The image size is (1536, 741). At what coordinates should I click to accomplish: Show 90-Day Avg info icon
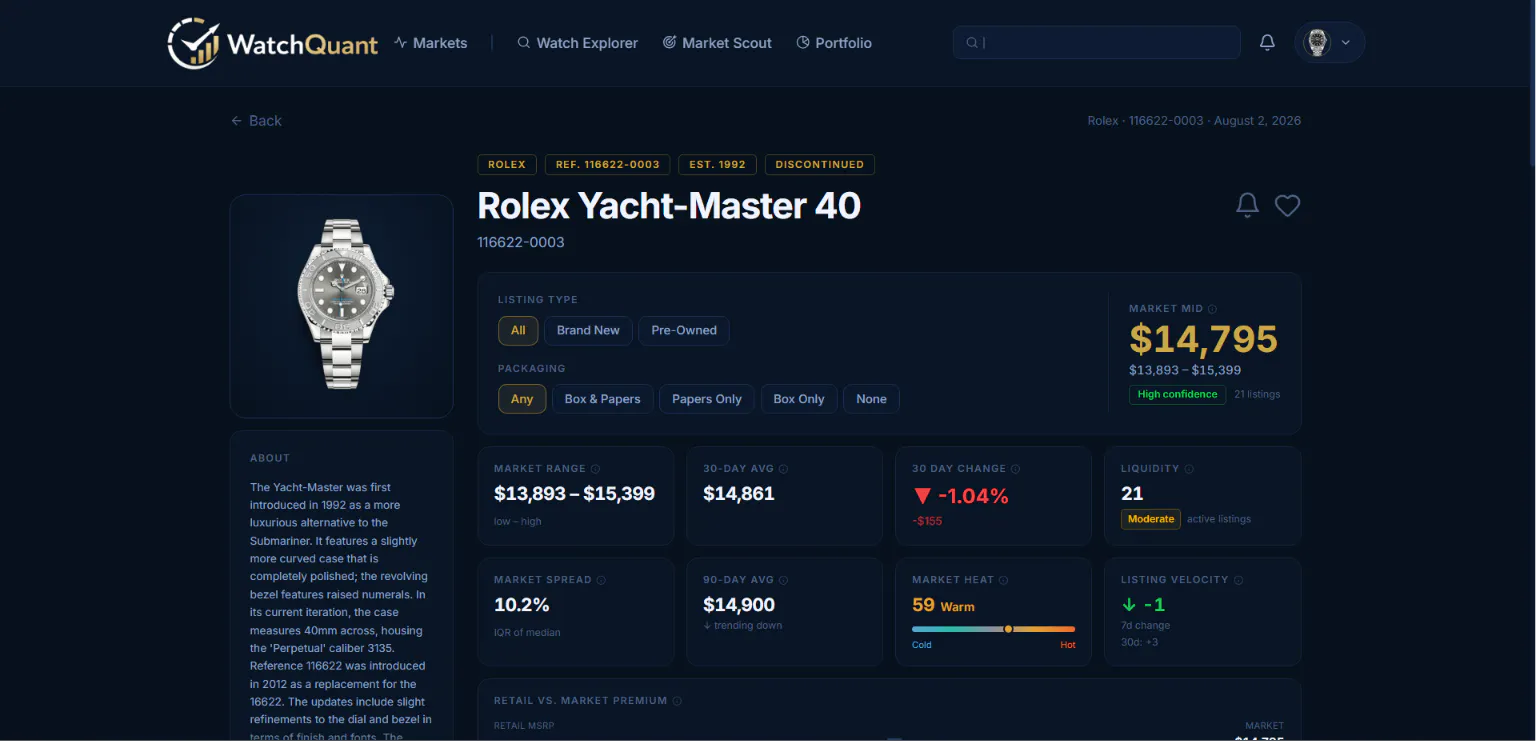tap(785, 580)
